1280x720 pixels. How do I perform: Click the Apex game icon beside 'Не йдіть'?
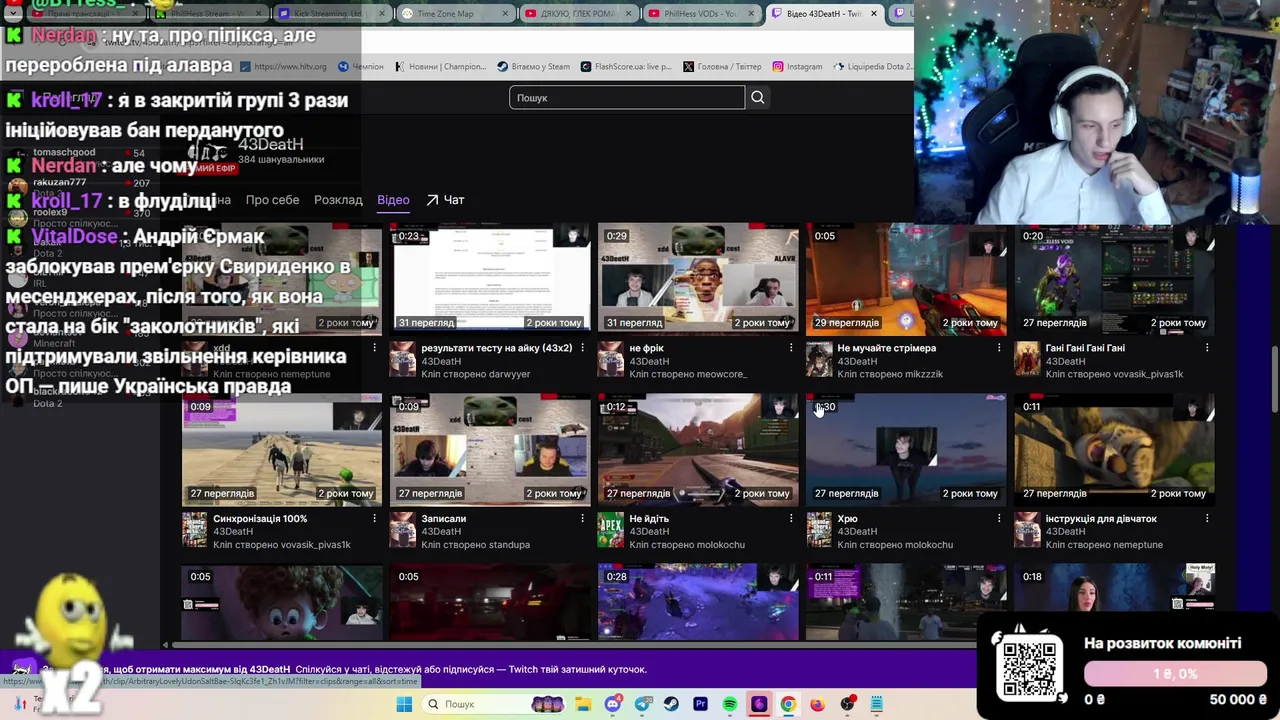[611, 530]
